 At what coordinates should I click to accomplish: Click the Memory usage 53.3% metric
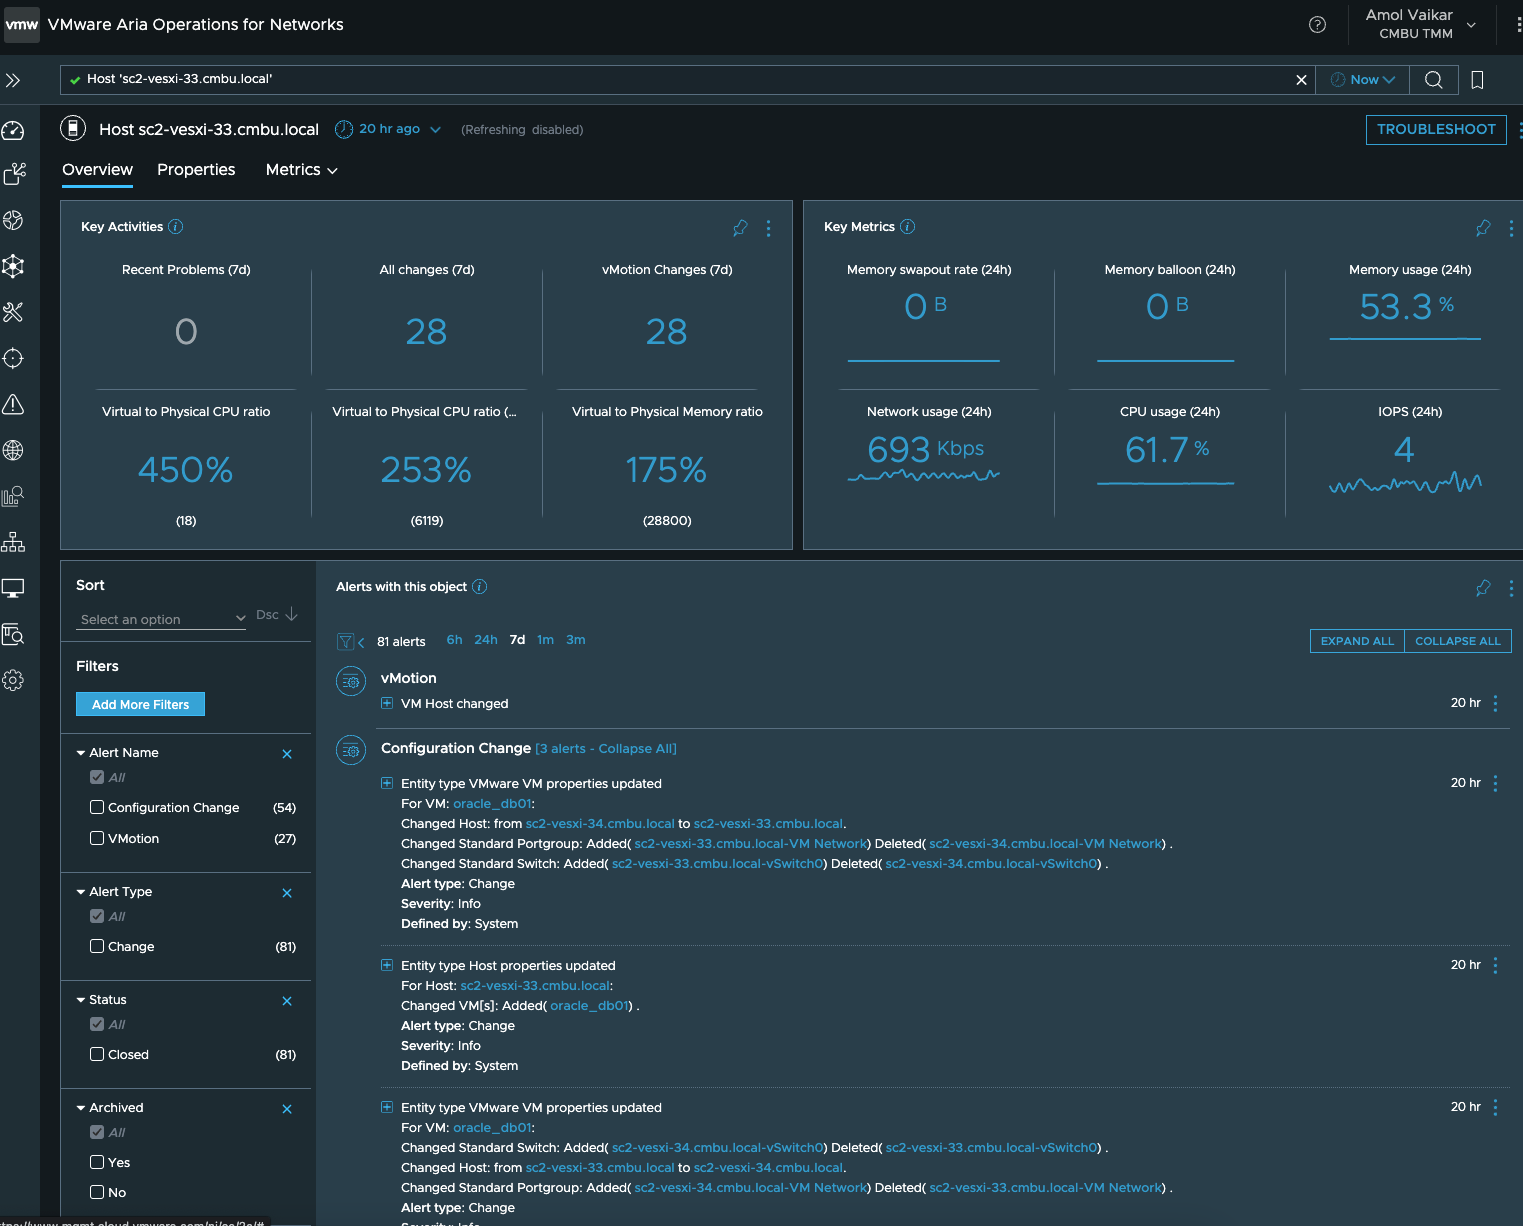1405,307
